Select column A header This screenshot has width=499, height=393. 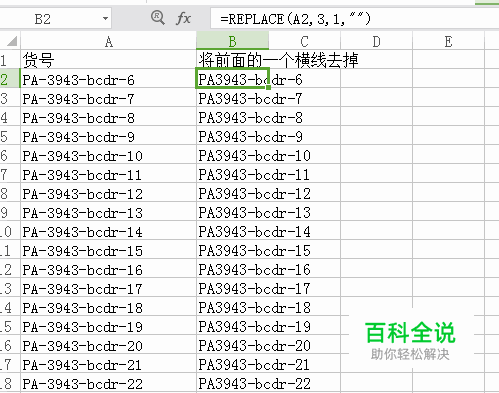pos(108,41)
